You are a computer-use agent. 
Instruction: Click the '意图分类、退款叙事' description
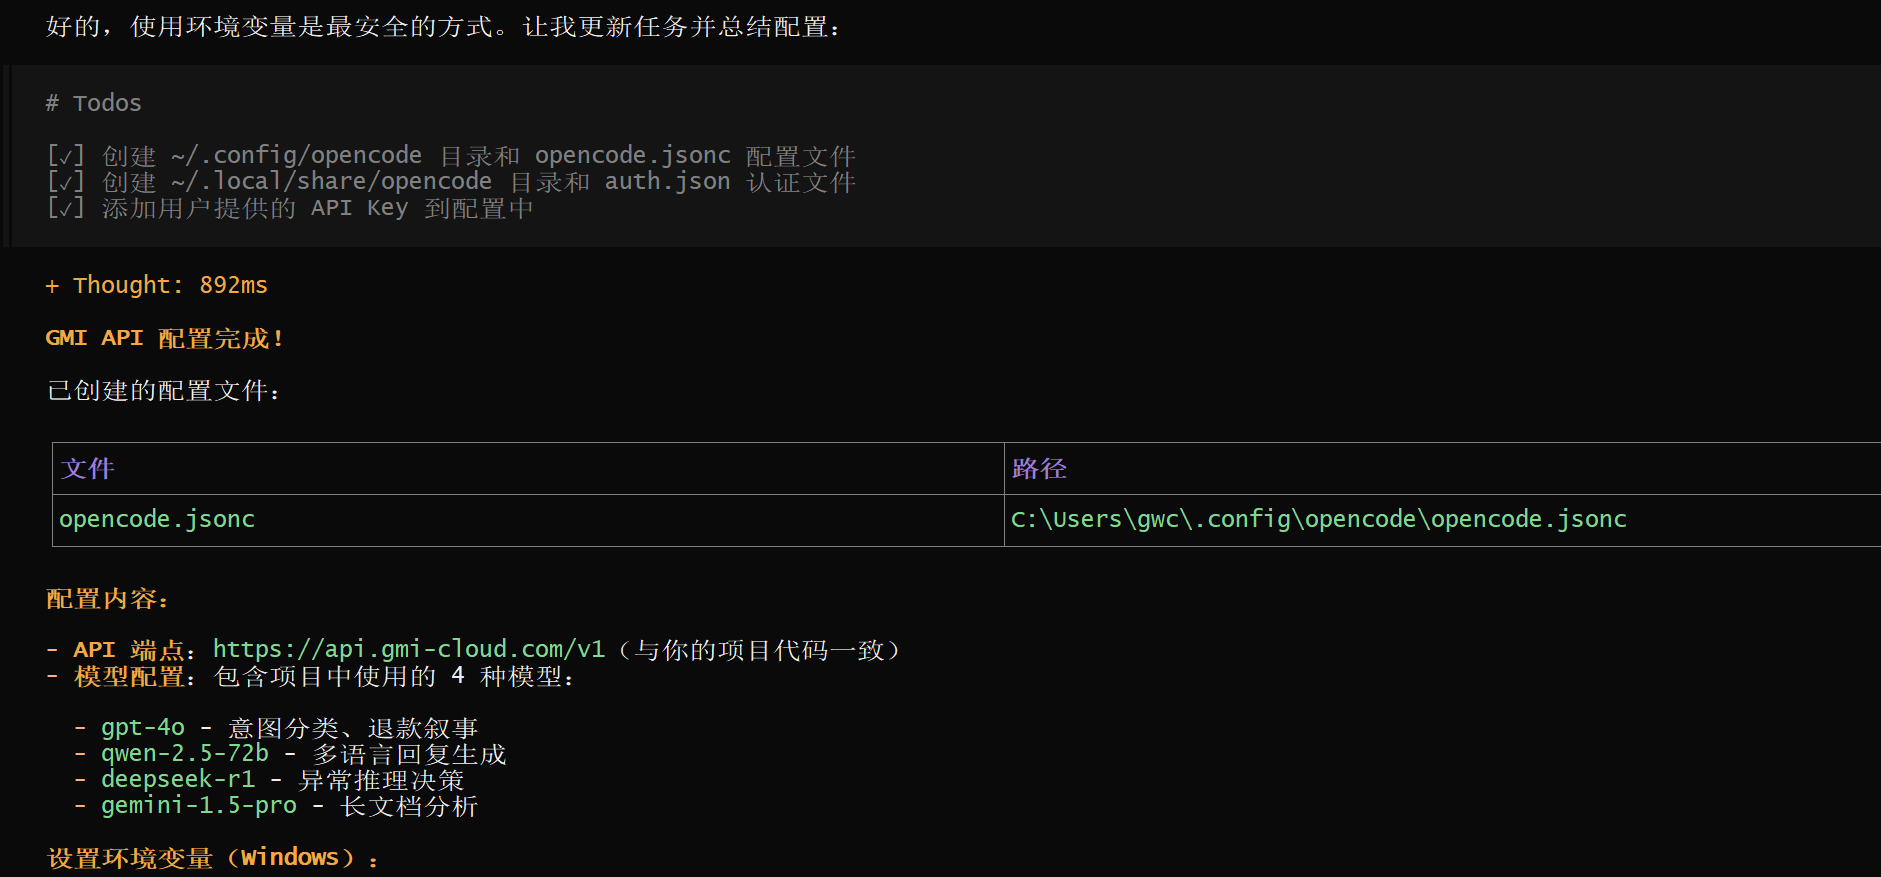(353, 728)
